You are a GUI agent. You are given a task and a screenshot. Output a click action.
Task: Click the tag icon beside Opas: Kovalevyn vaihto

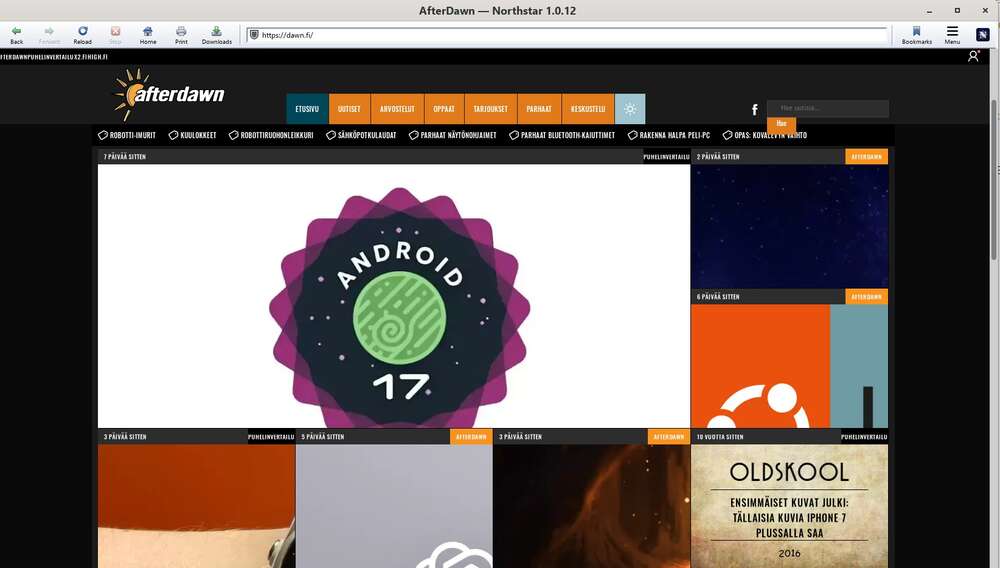coord(727,135)
